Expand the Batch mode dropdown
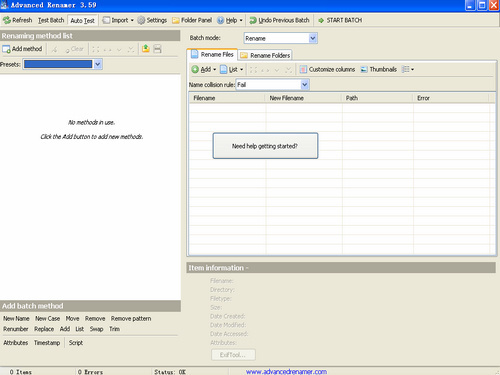500x375 pixels. click(x=312, y=38)
